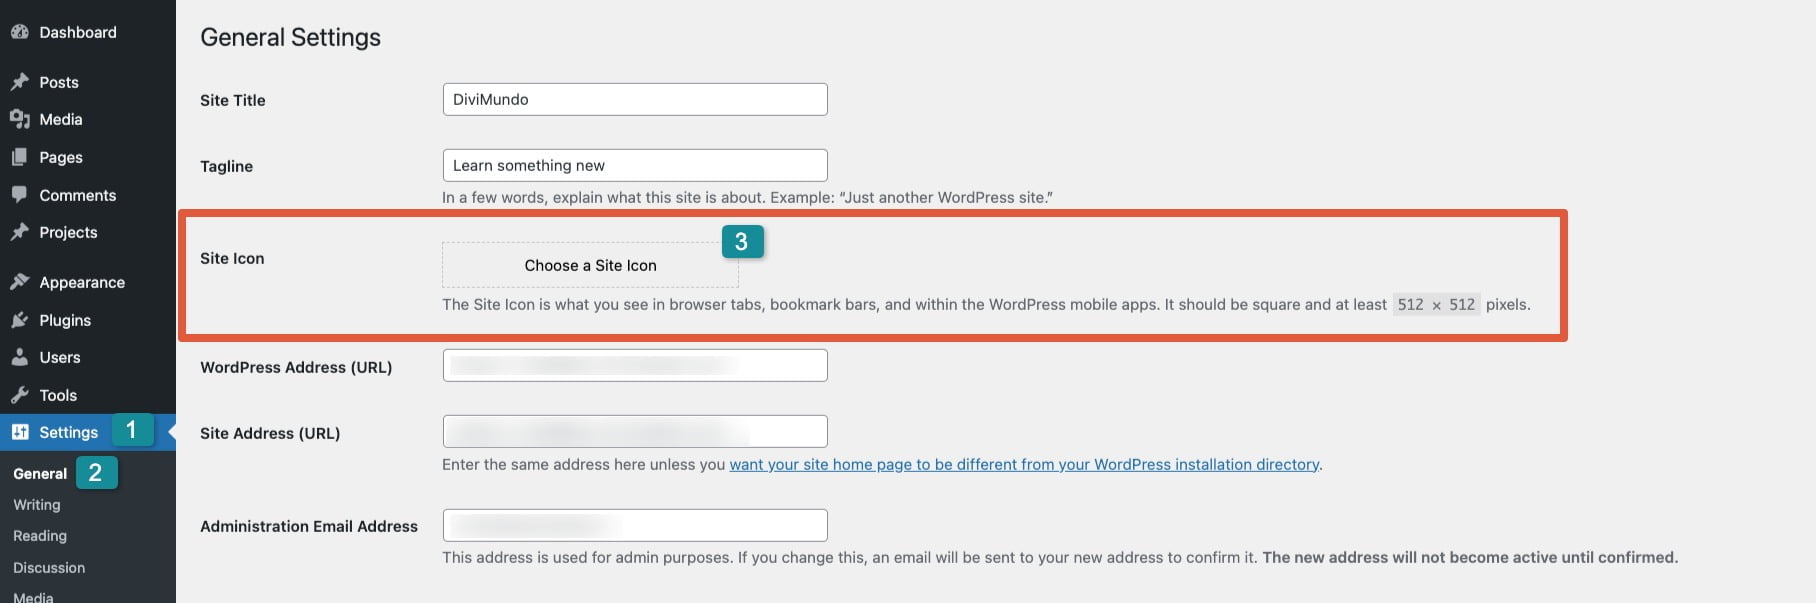Click the Administration Email Address label
1816x603 pixels.
[309, 526]
